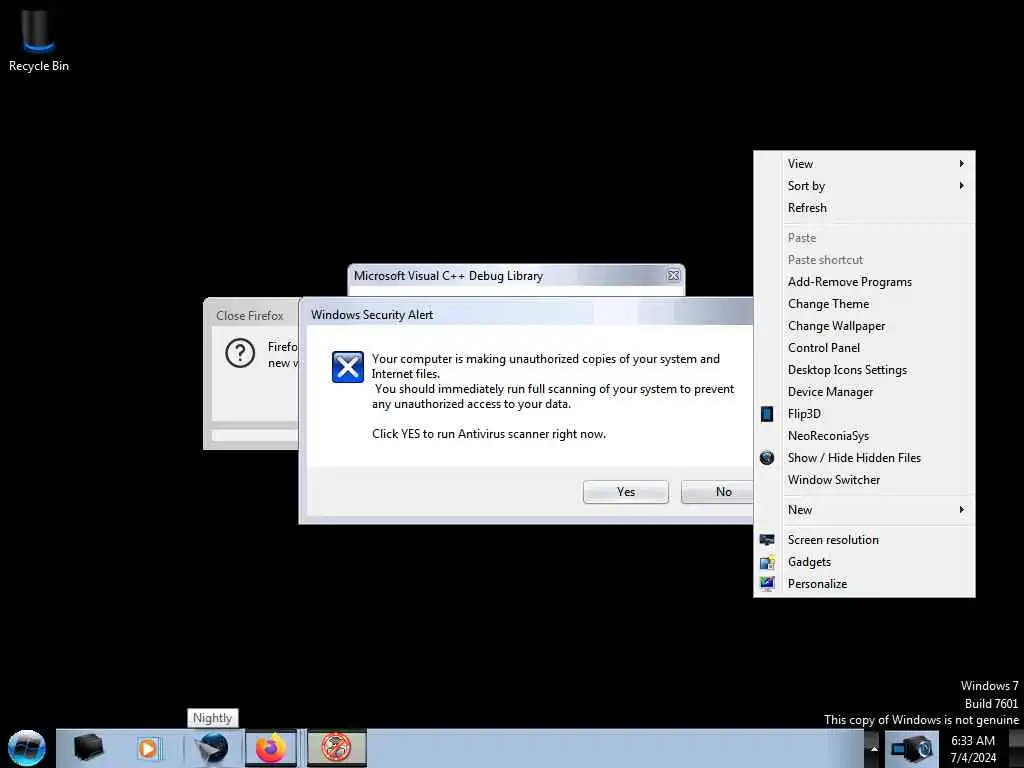Open Desktop Icons Settings entry
This screenshot has height=768, width=1024.
pyautogui.click(x=865, y=370)
